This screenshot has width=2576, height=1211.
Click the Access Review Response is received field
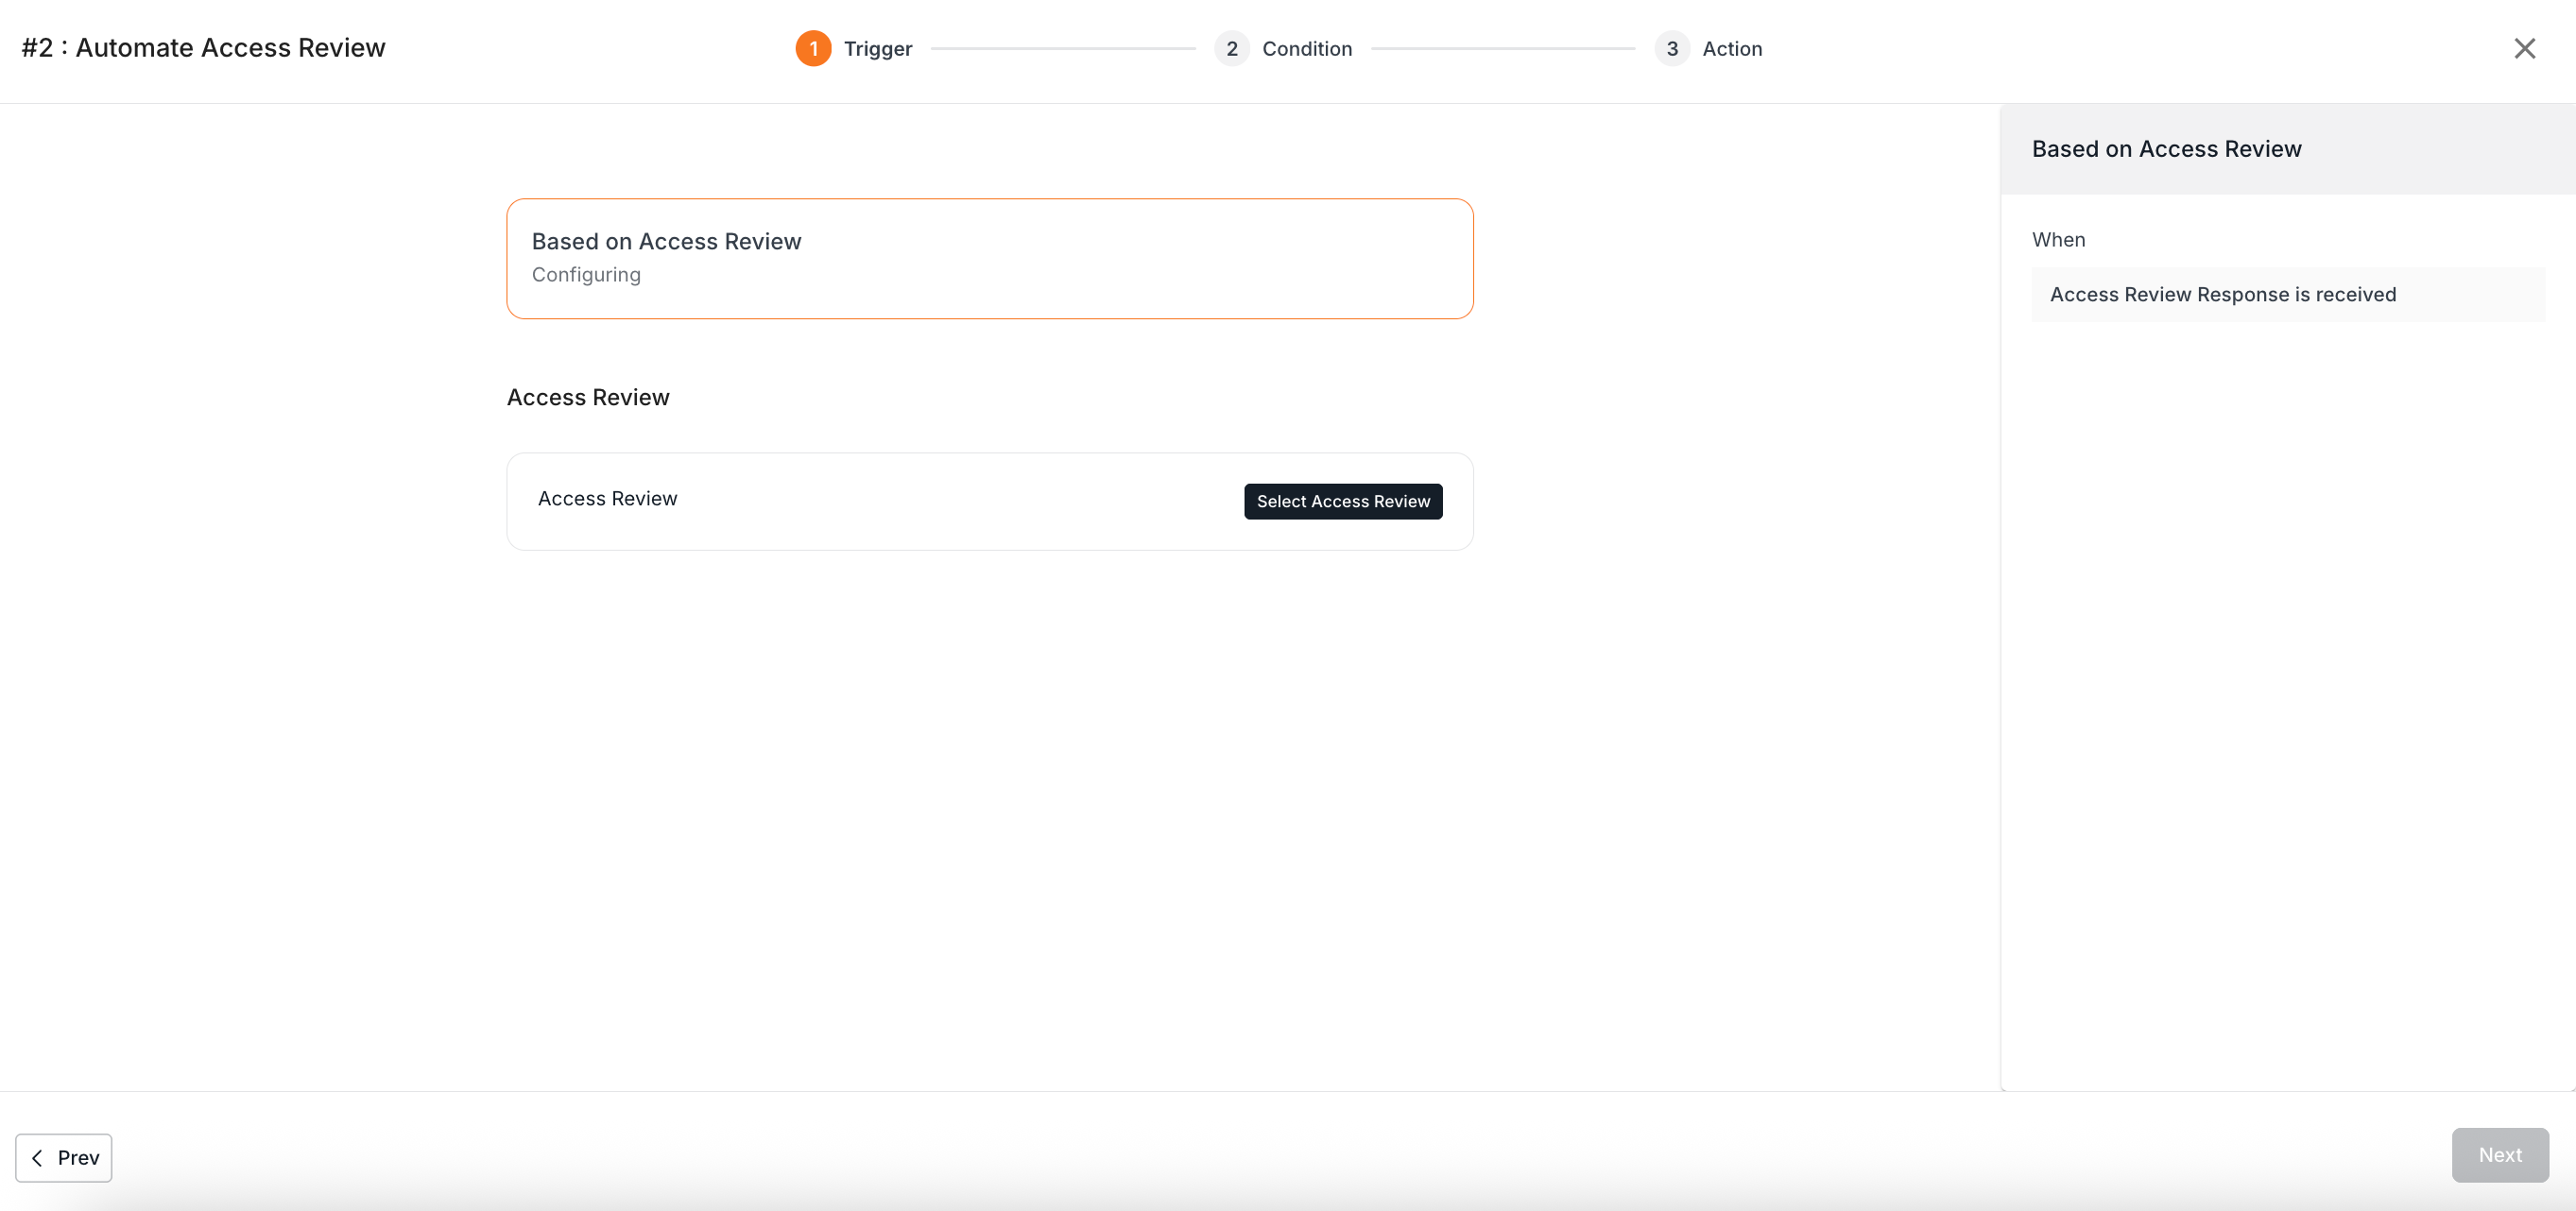(2287, 294)
